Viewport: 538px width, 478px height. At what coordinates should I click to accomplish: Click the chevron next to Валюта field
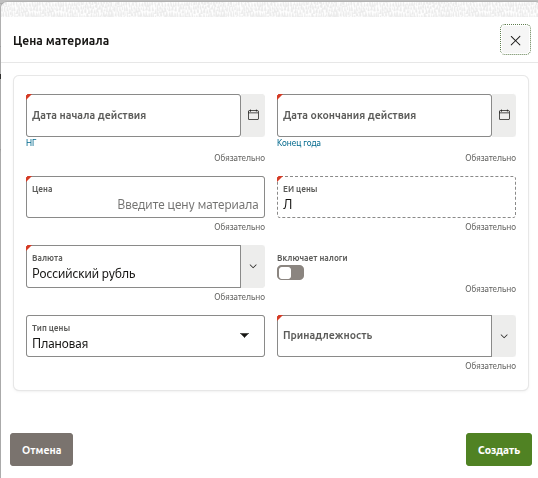coord(253,267)
